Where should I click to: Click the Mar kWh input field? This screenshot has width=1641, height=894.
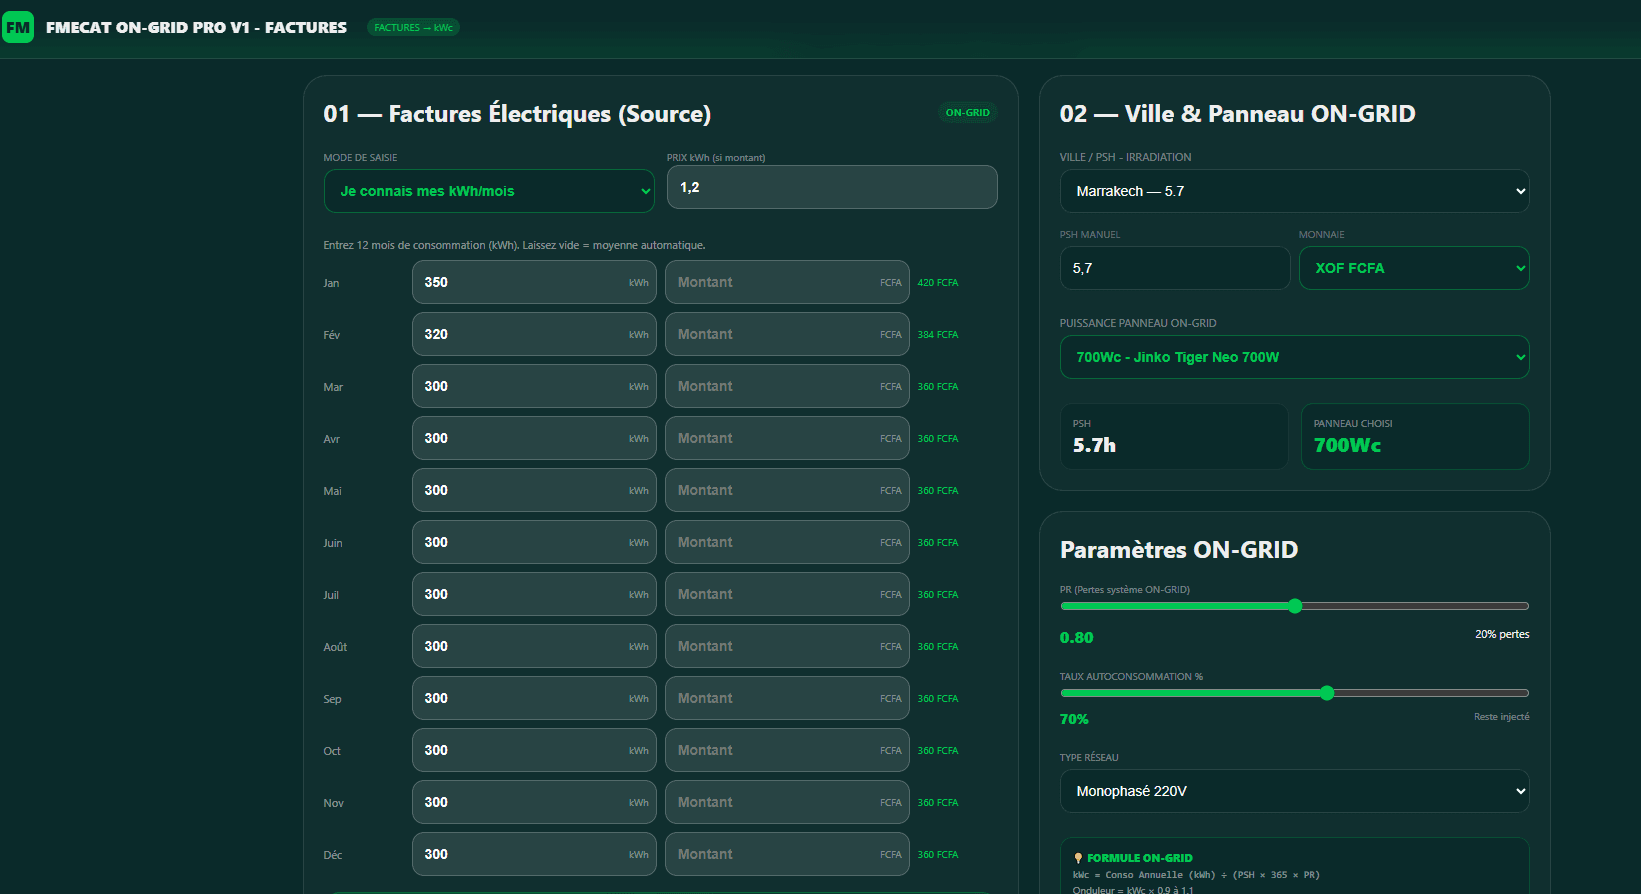point(534,386)
